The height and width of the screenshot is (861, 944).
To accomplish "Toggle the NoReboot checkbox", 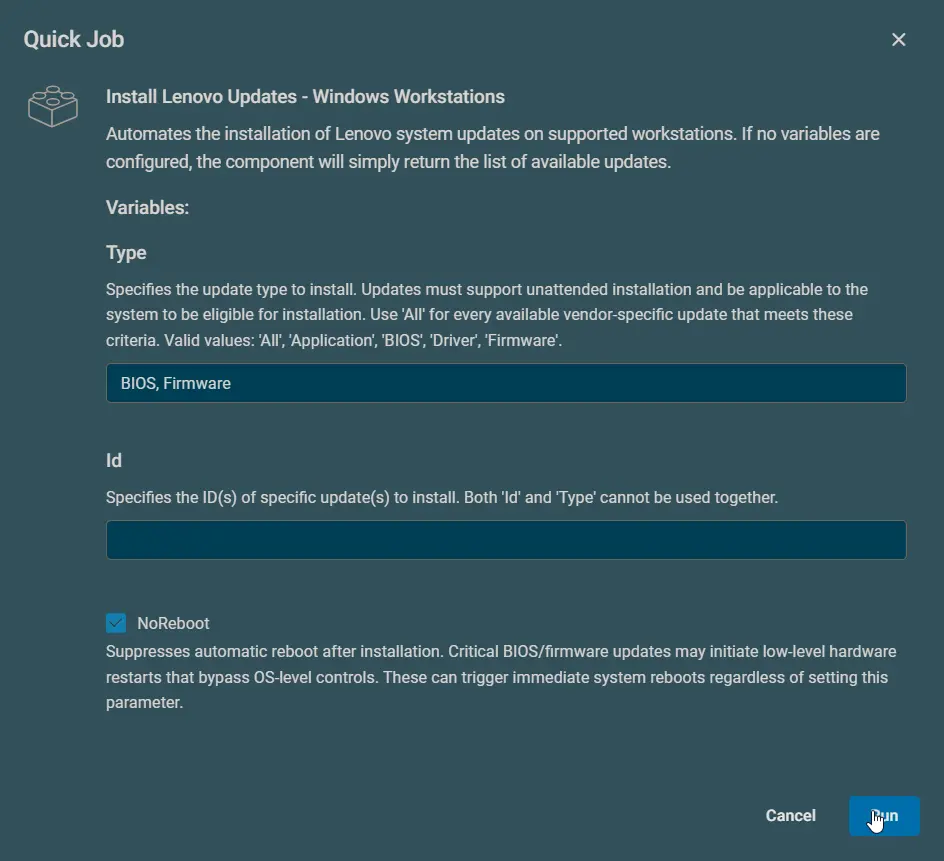I will point(116,623).
